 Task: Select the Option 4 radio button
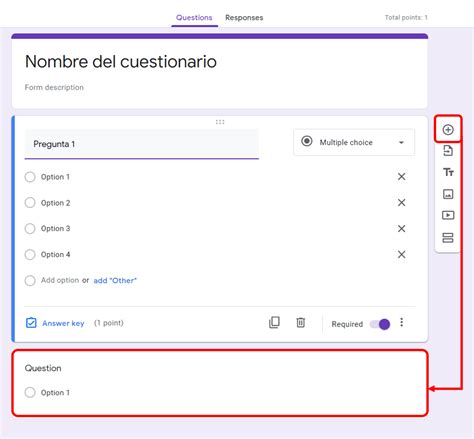pyautogui.click(x=30, y=254)
